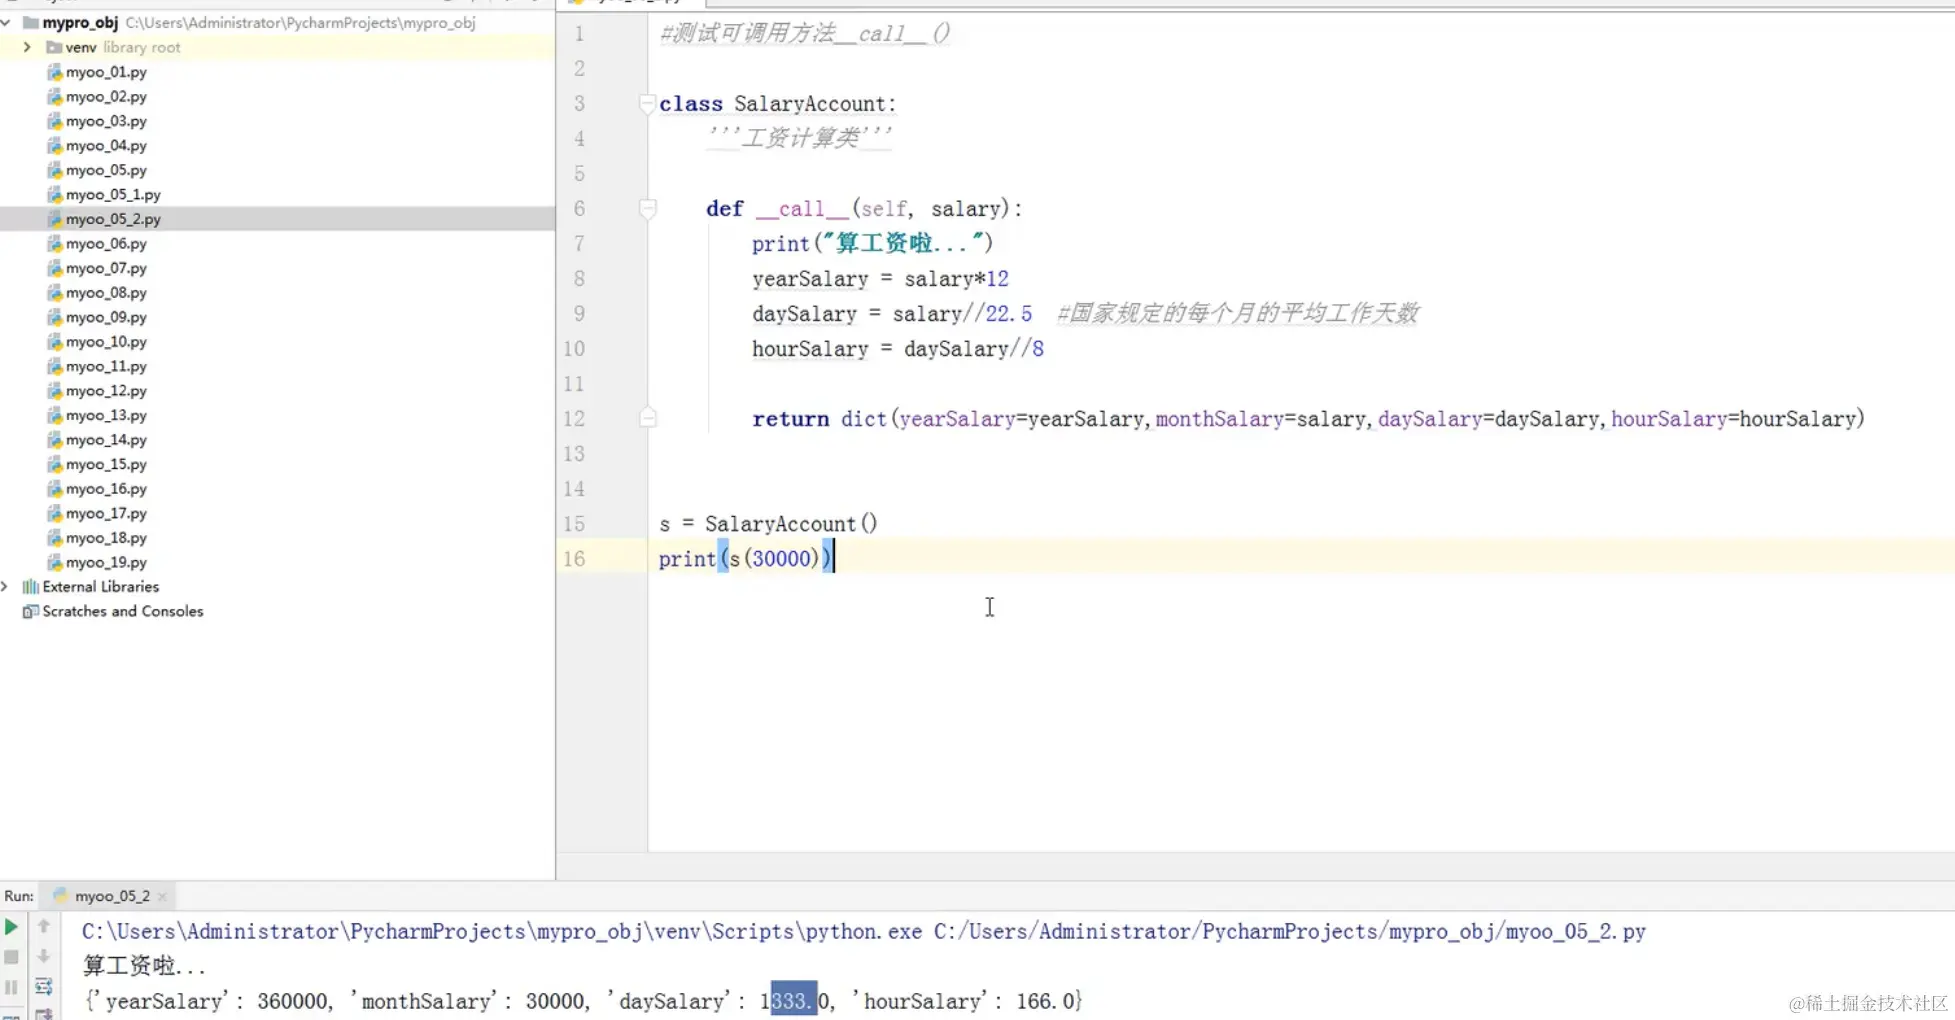This screenshot has height=1020, width=1955.
Task: Select myoo_19.py file
Action: point(106,562)
